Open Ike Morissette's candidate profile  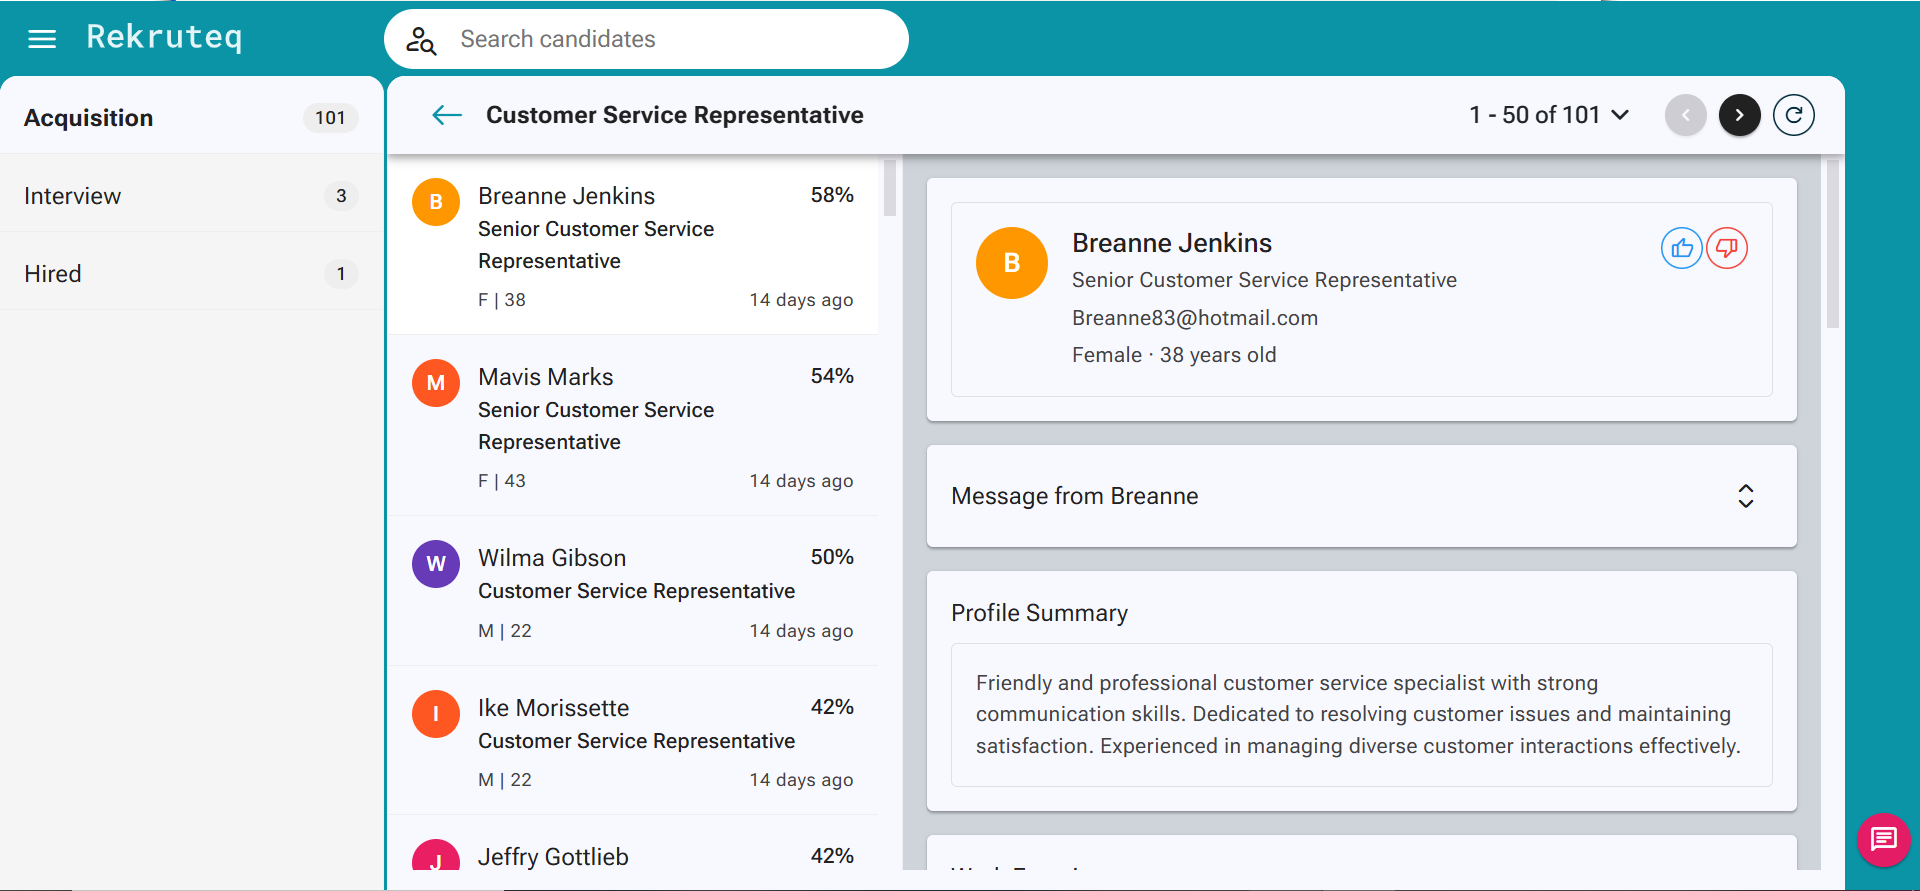point(633,740)
